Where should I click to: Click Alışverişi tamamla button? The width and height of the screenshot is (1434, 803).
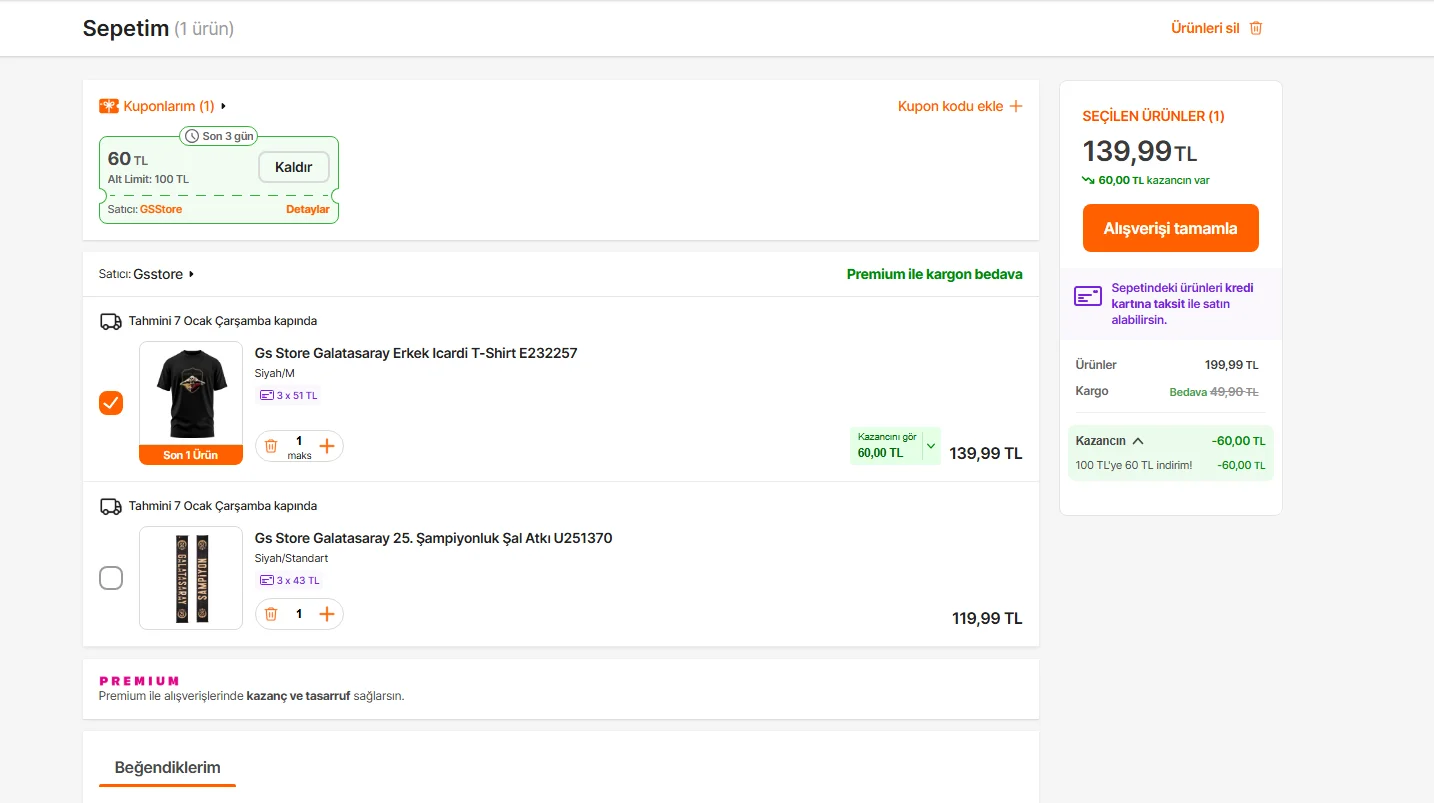point(1170,228)
